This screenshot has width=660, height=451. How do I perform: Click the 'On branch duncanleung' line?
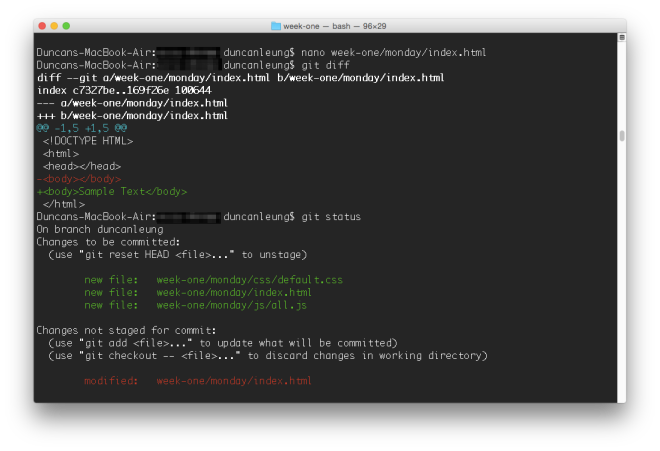tap(100, 230)
